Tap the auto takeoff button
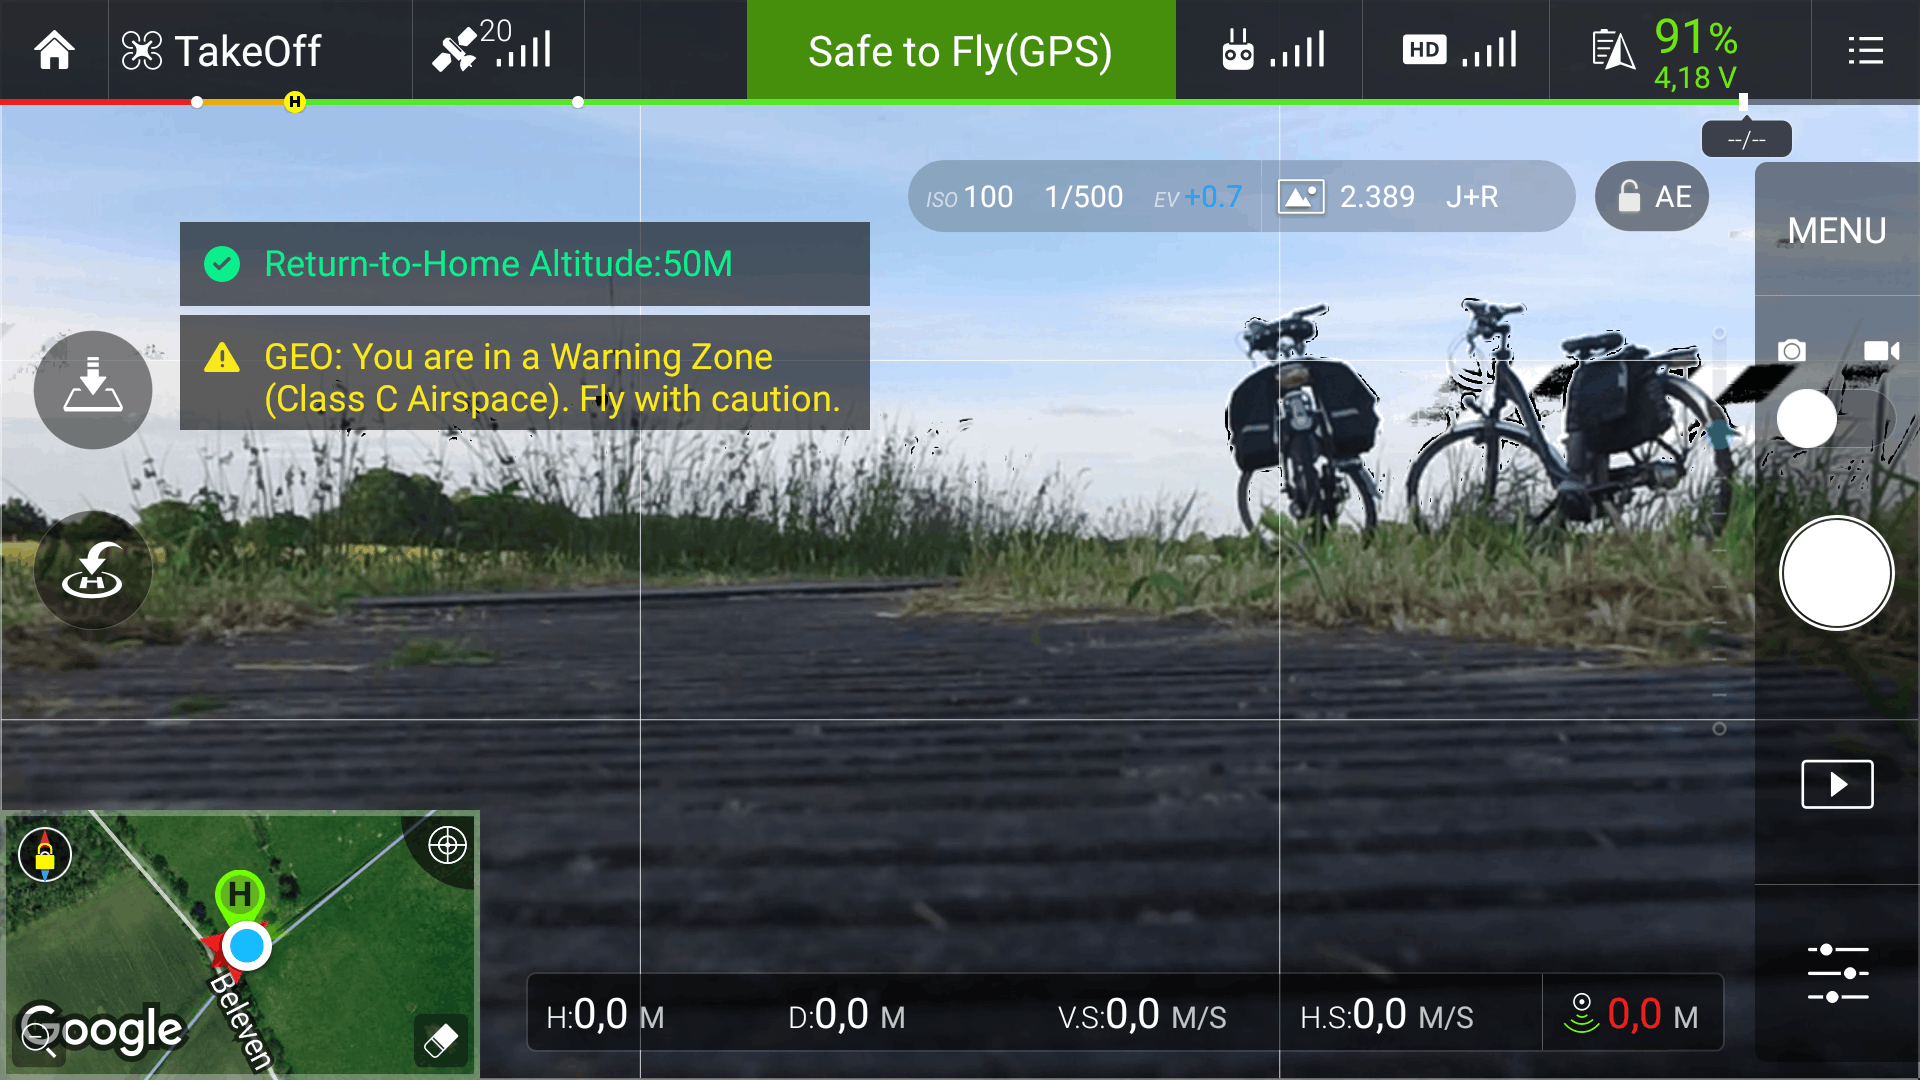 (93, 390)
